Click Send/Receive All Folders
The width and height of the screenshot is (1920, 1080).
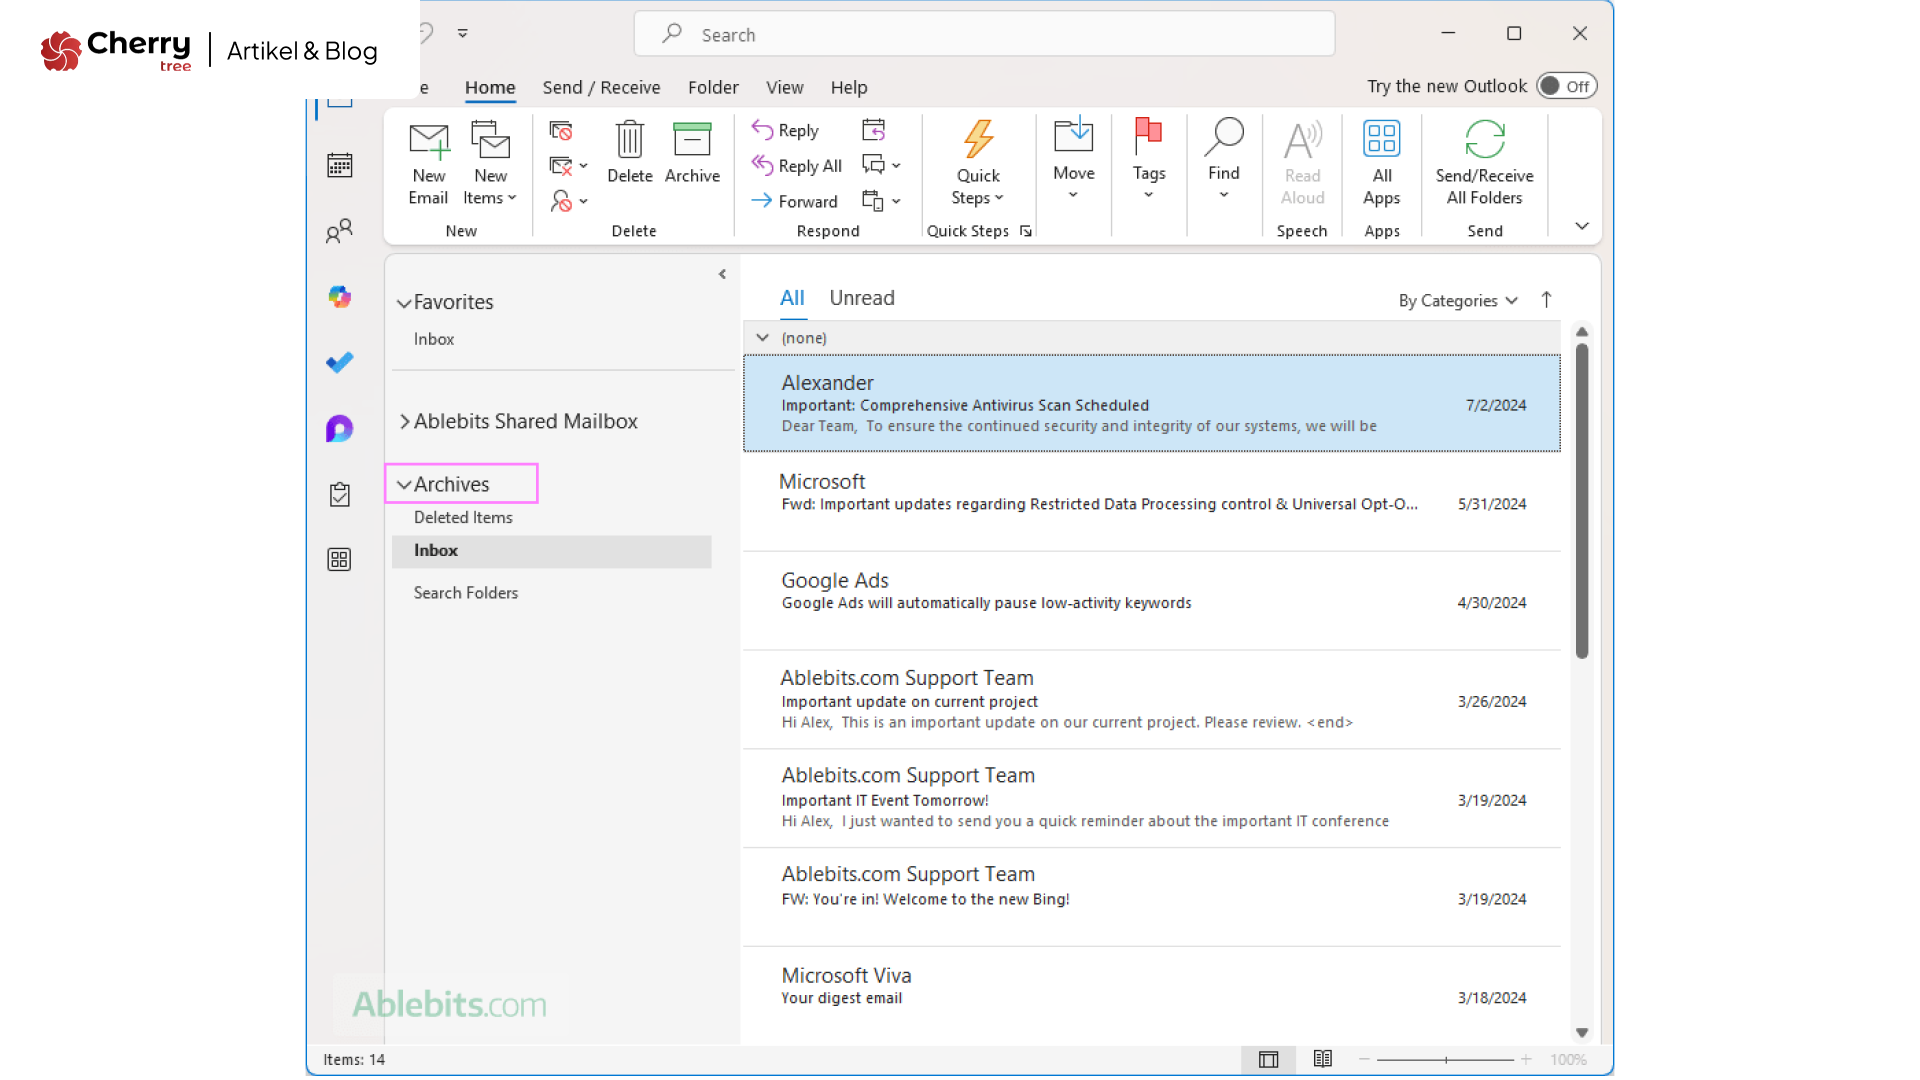tap(1484, 163)
